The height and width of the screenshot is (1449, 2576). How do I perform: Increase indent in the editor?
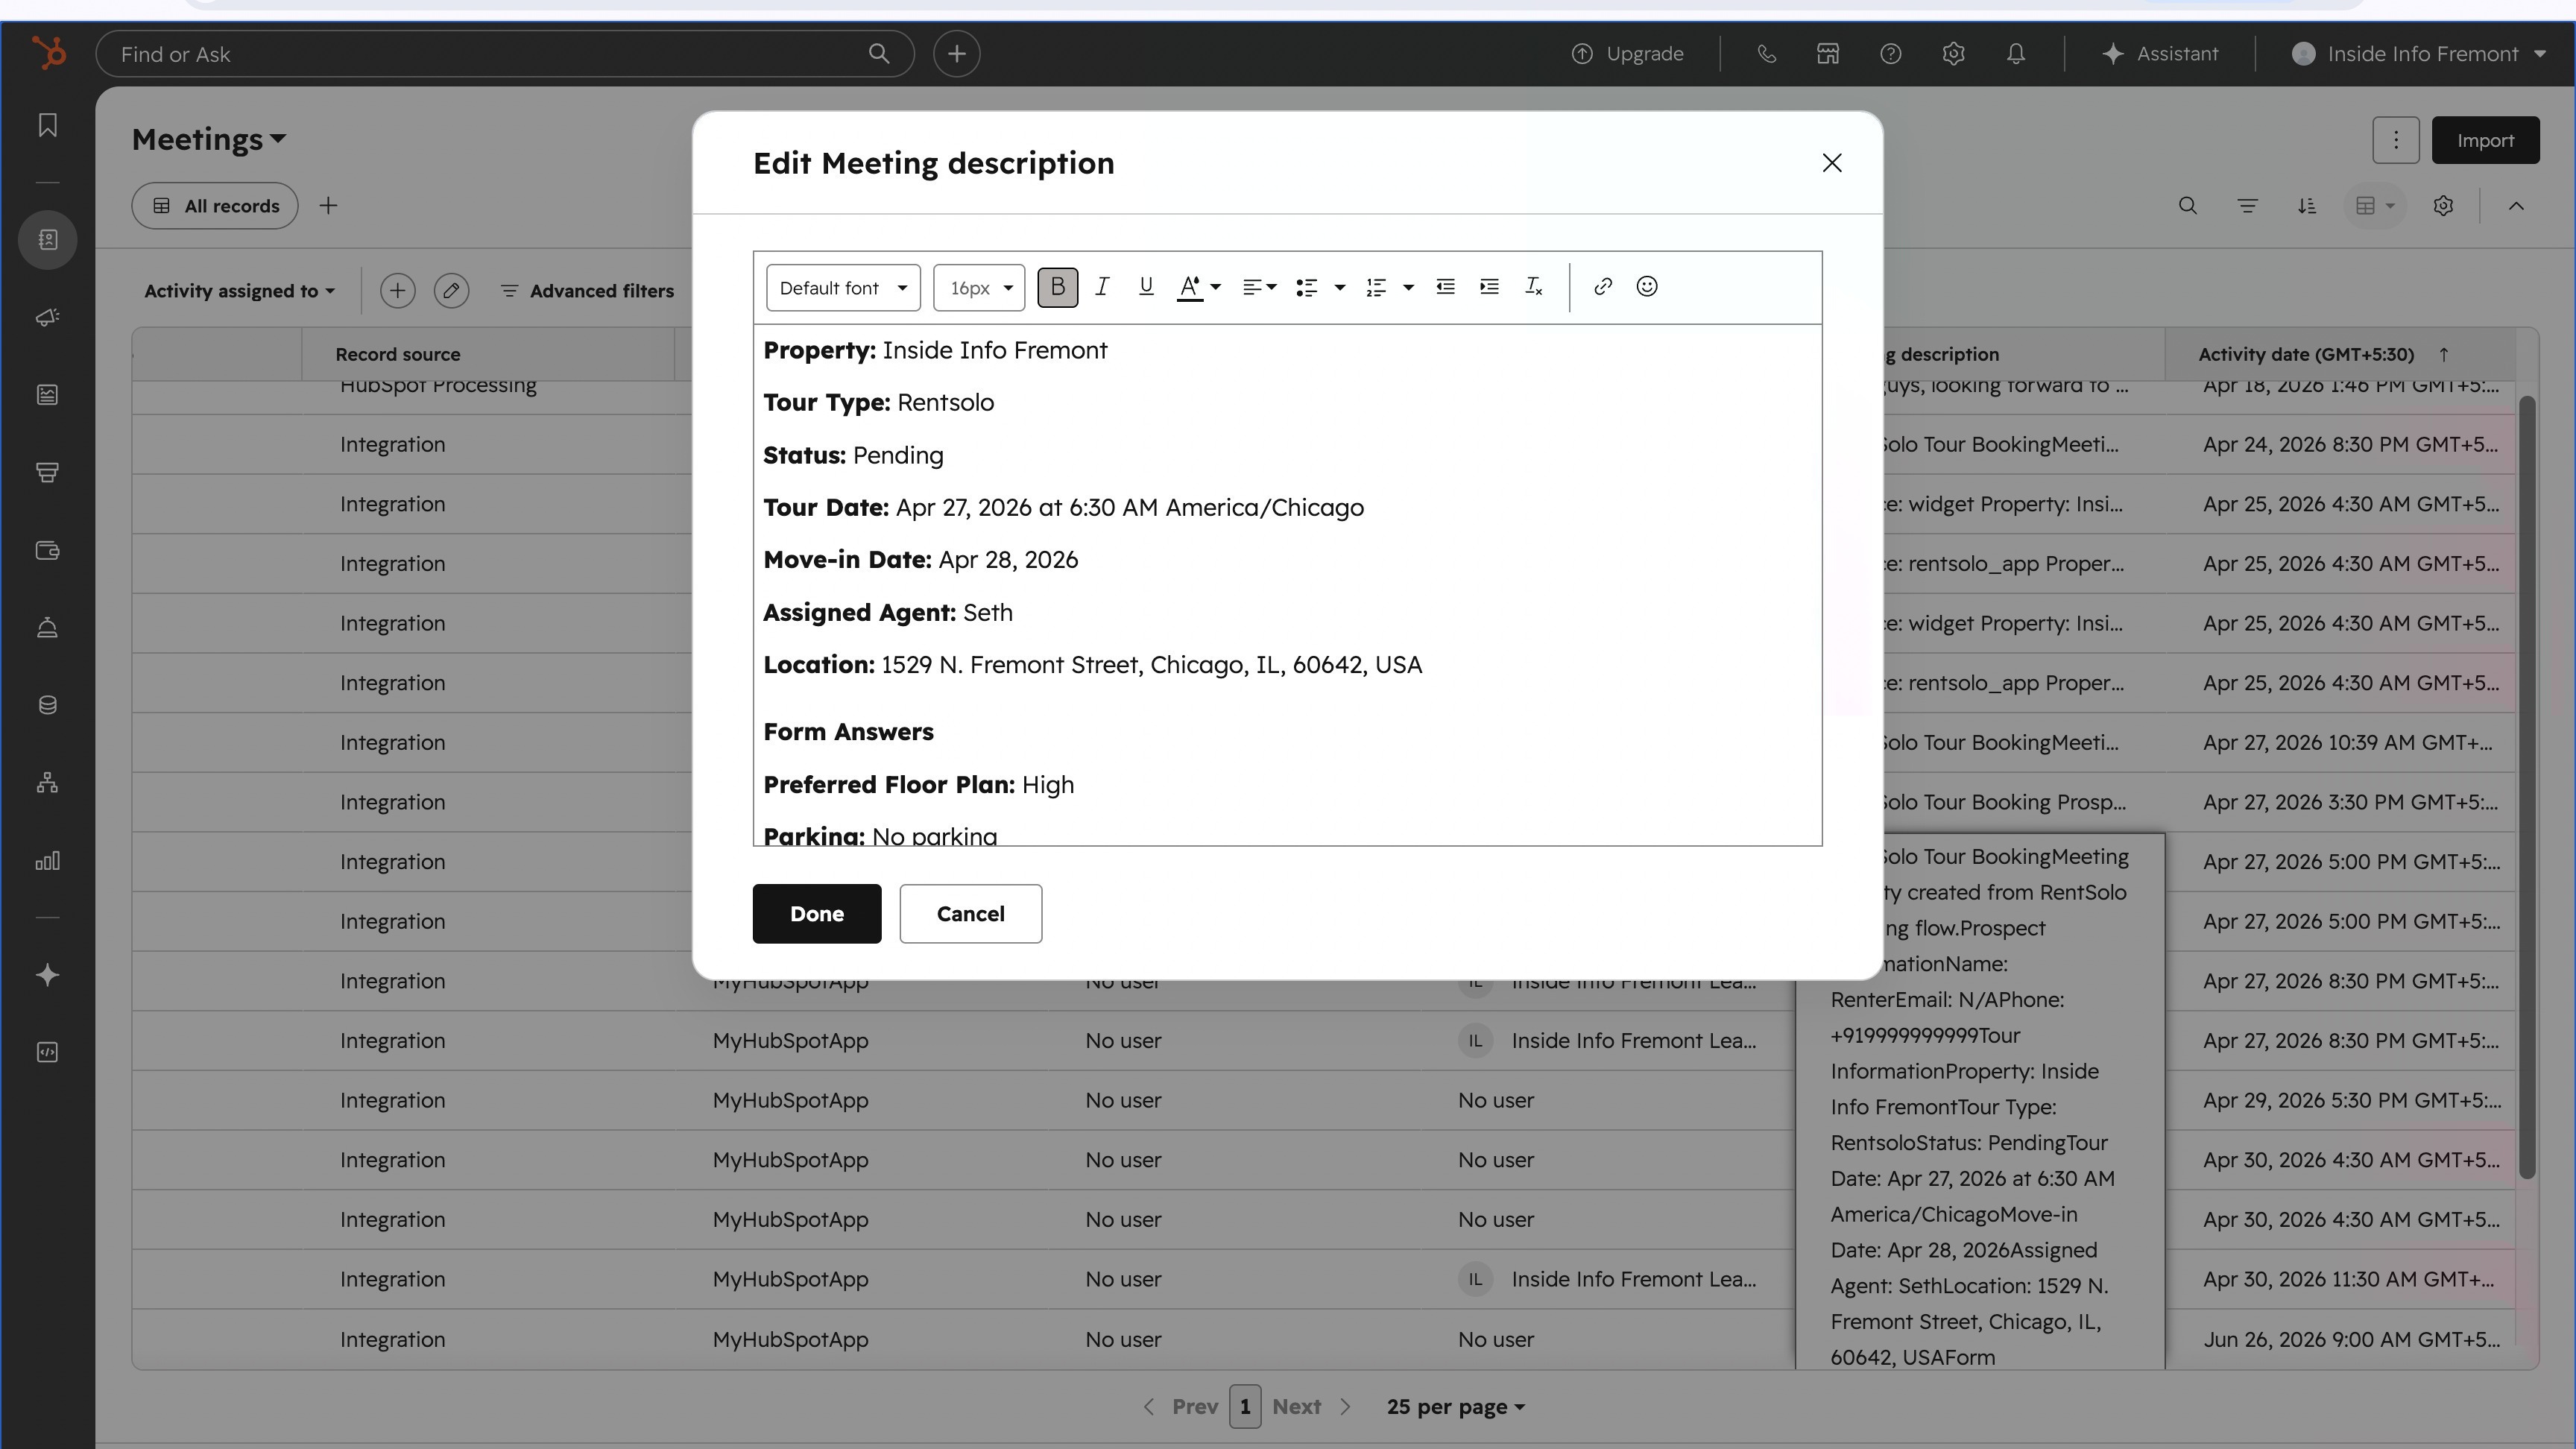1489,287
